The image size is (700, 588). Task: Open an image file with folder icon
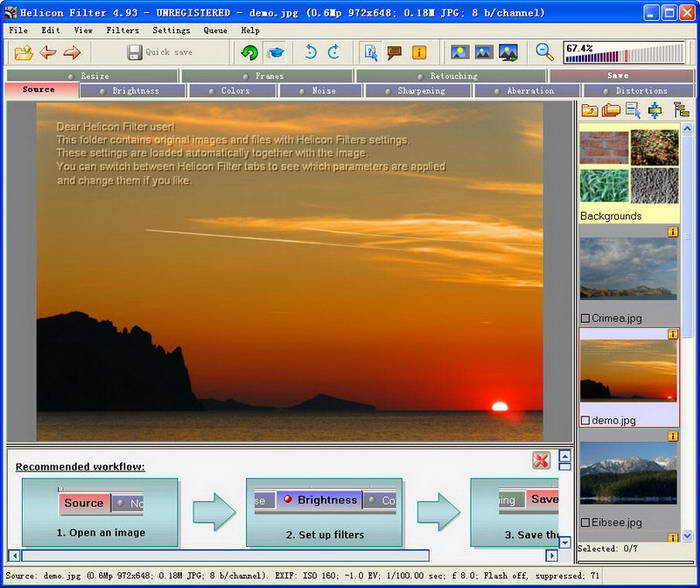click(x=23, y=53)
